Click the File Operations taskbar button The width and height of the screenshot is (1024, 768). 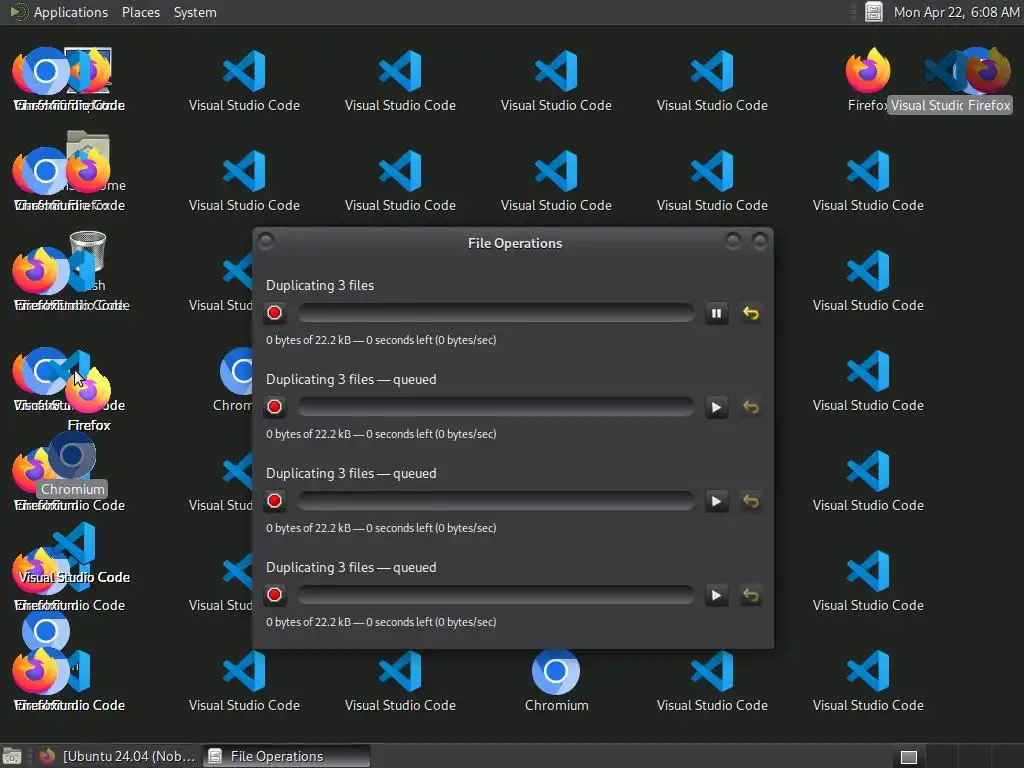[x=286, y=756]
